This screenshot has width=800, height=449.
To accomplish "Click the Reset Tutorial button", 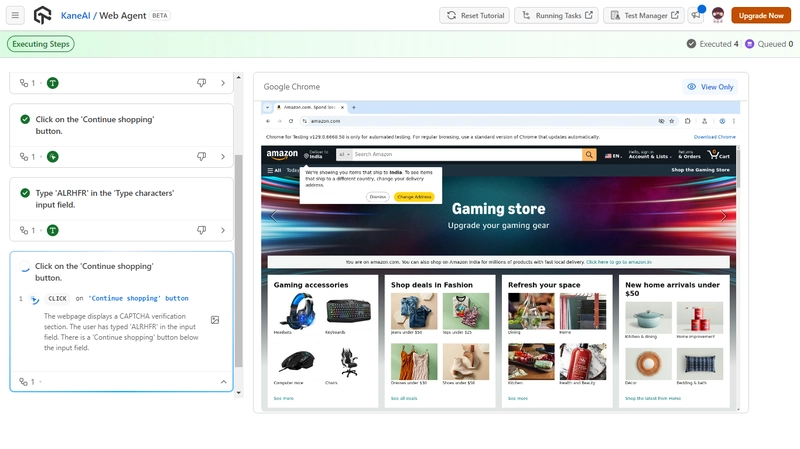I will pyautogui.click(x=476, y=15).
